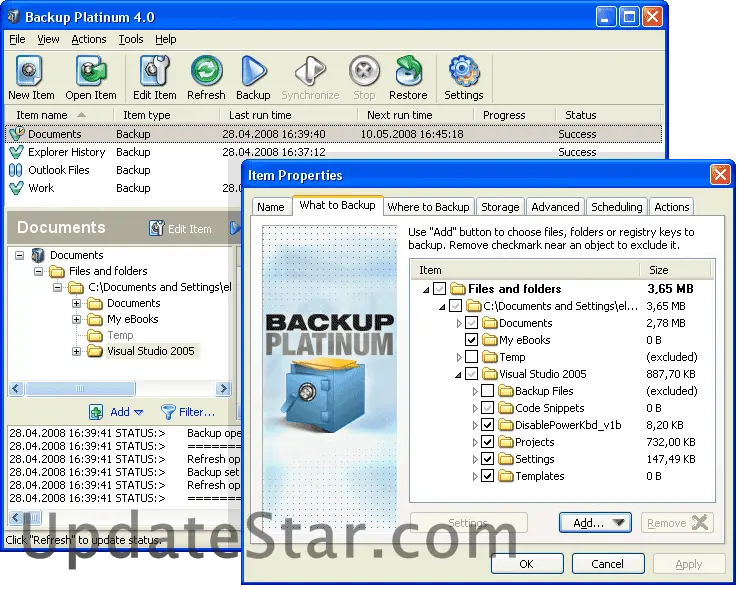Click the Cancel button

pos(607,564)
